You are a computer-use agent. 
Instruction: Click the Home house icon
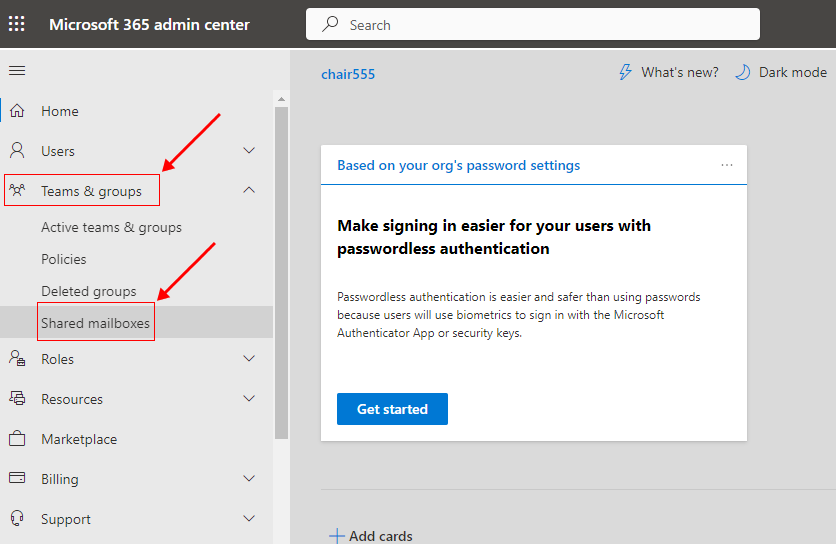click(x=17, y=111)
